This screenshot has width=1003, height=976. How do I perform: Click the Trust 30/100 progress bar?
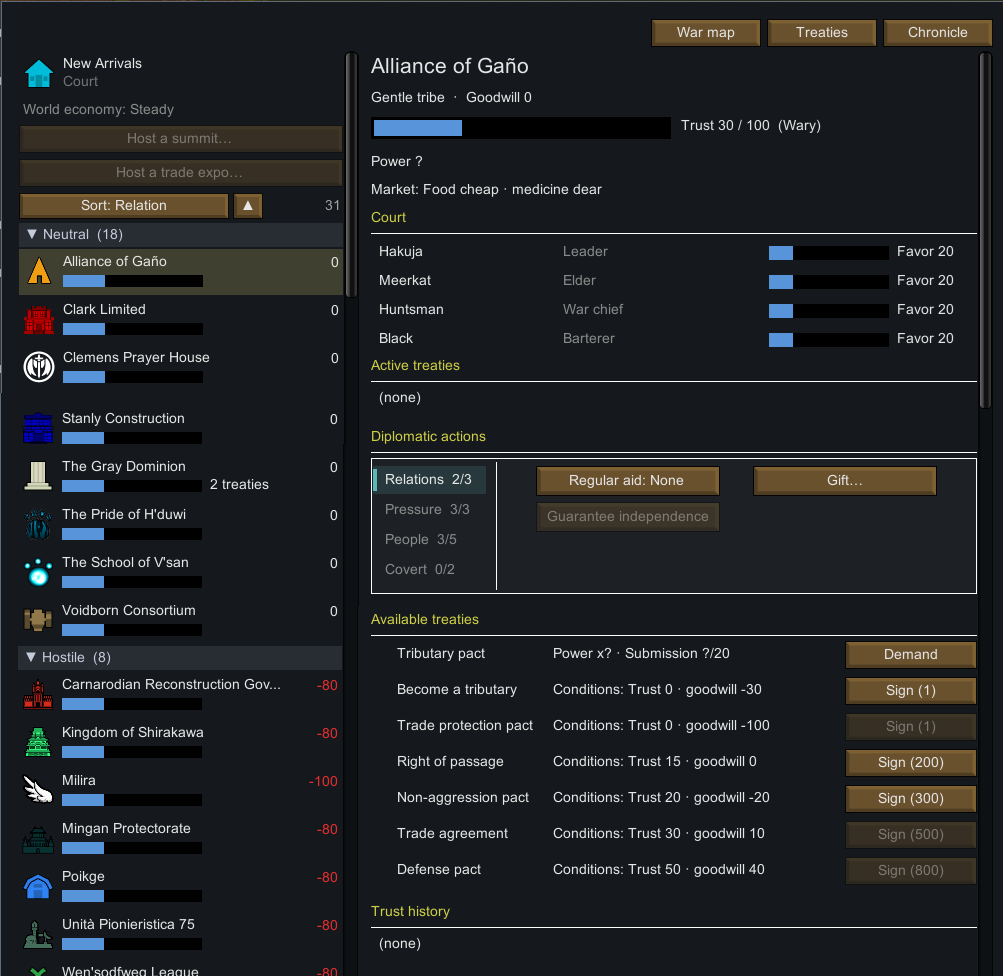(x=521, y=128)
